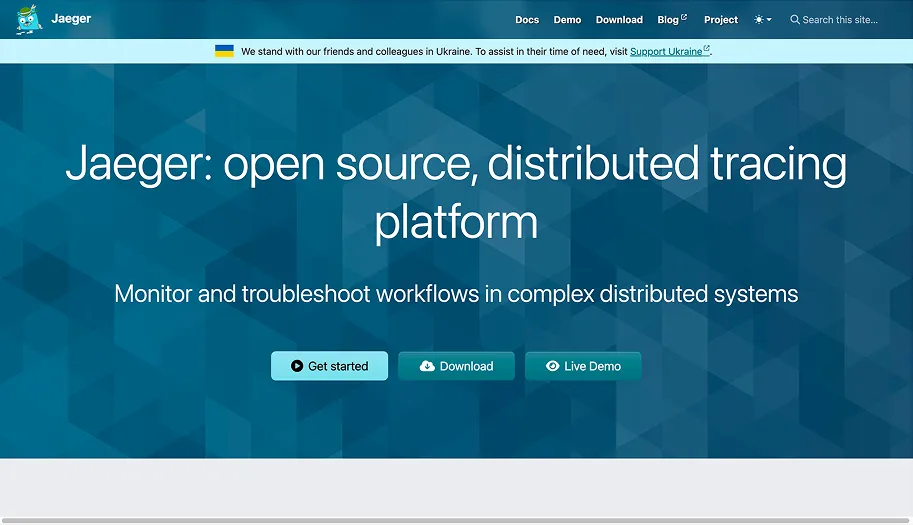Open the Jaeger home brand text
Viewport: 913px width, 525px height.
[x=71, y=19]
